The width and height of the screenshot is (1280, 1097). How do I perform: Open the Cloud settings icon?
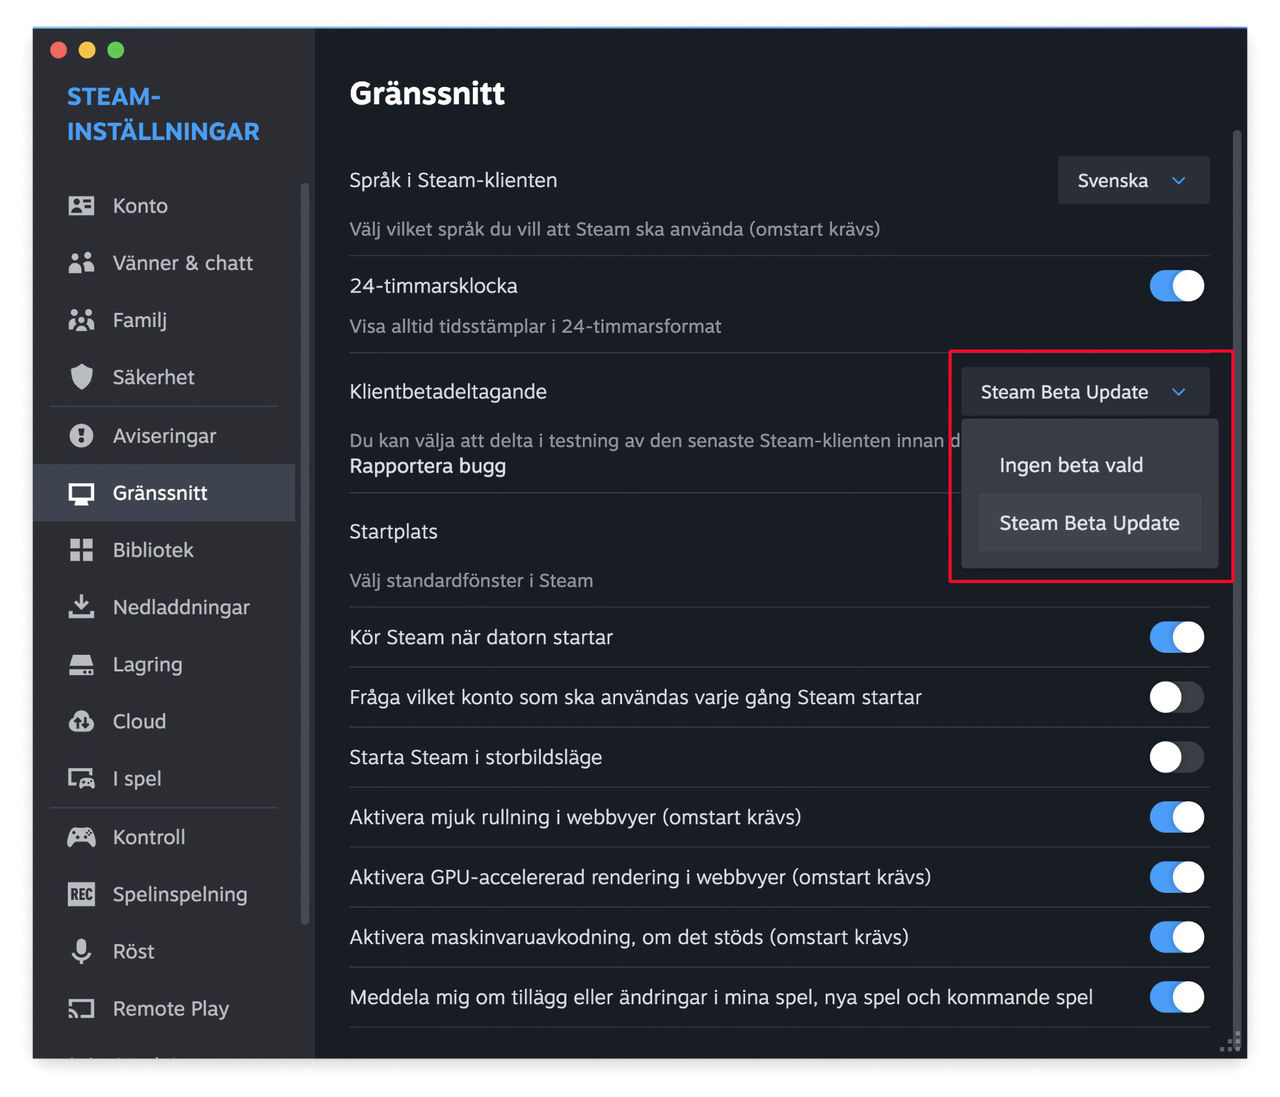tap(81, 721)
